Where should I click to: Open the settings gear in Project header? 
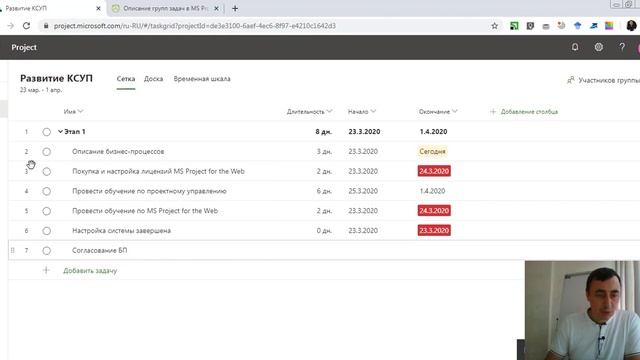tap(598, 47)
